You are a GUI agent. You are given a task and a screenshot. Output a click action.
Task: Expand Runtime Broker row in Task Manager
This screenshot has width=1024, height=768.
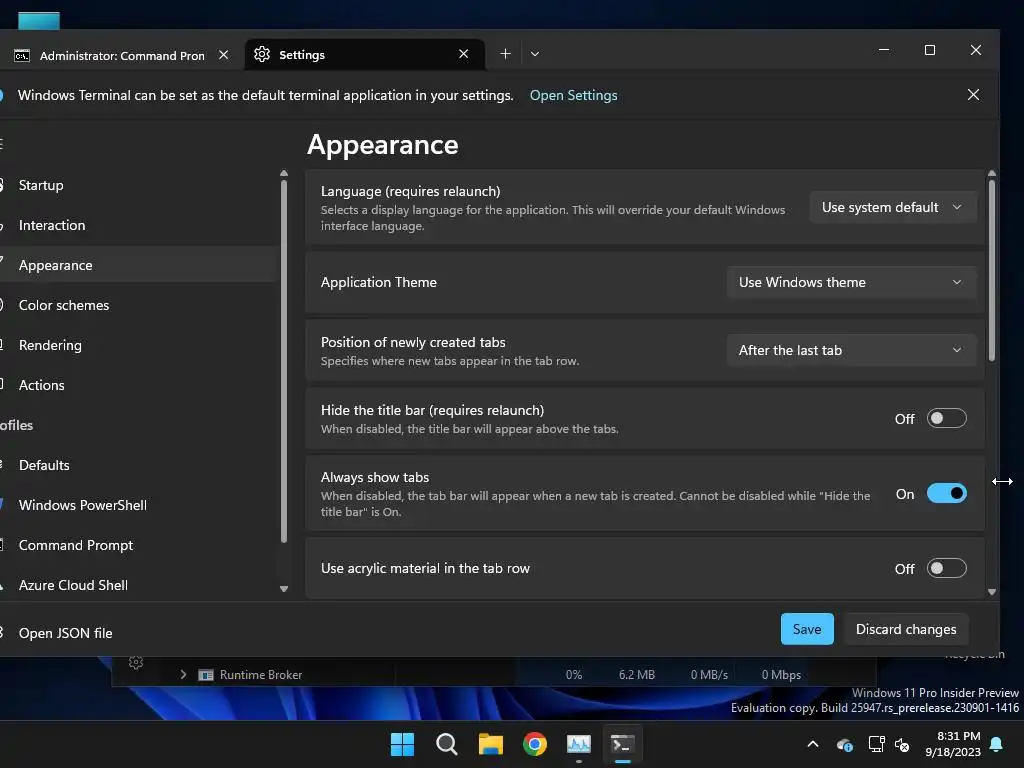pyautogui.click(x=184, y=675)
